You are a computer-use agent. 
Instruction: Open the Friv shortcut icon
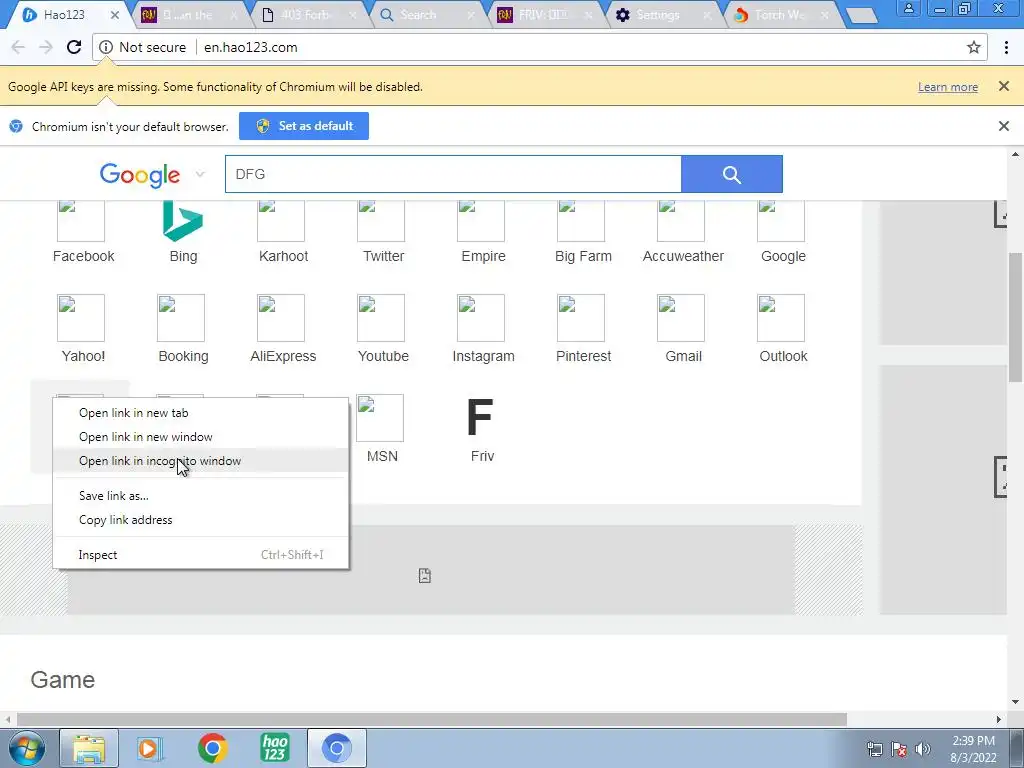click(x=480, y=418)
